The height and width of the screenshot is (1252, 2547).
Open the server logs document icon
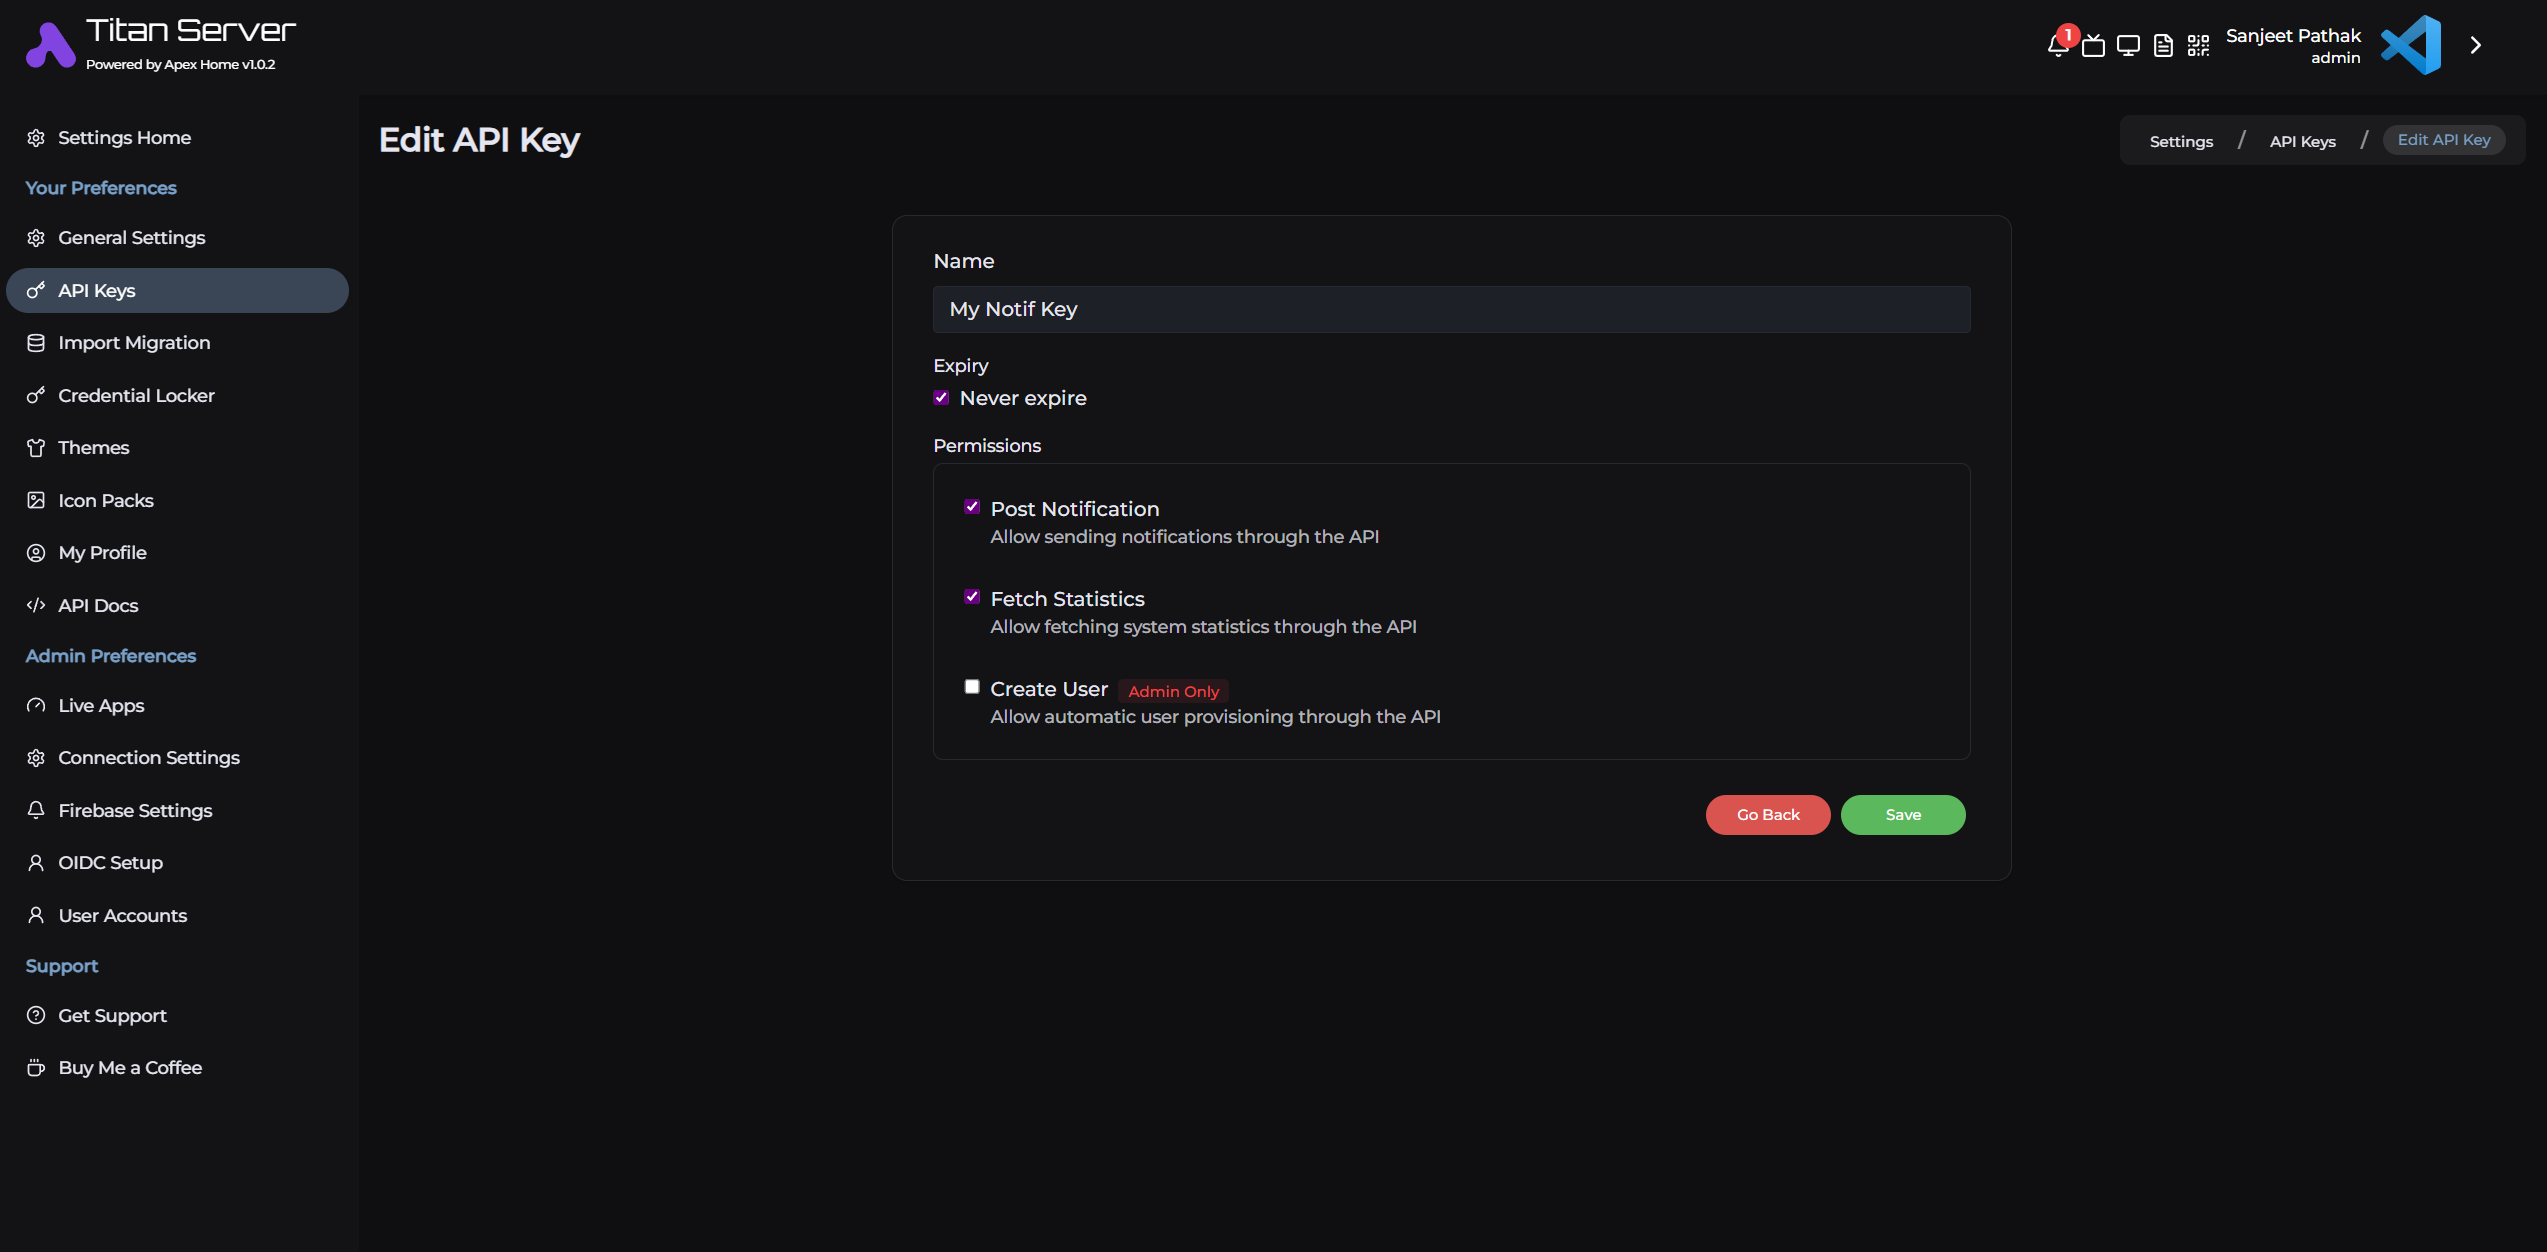(2163, 45)
